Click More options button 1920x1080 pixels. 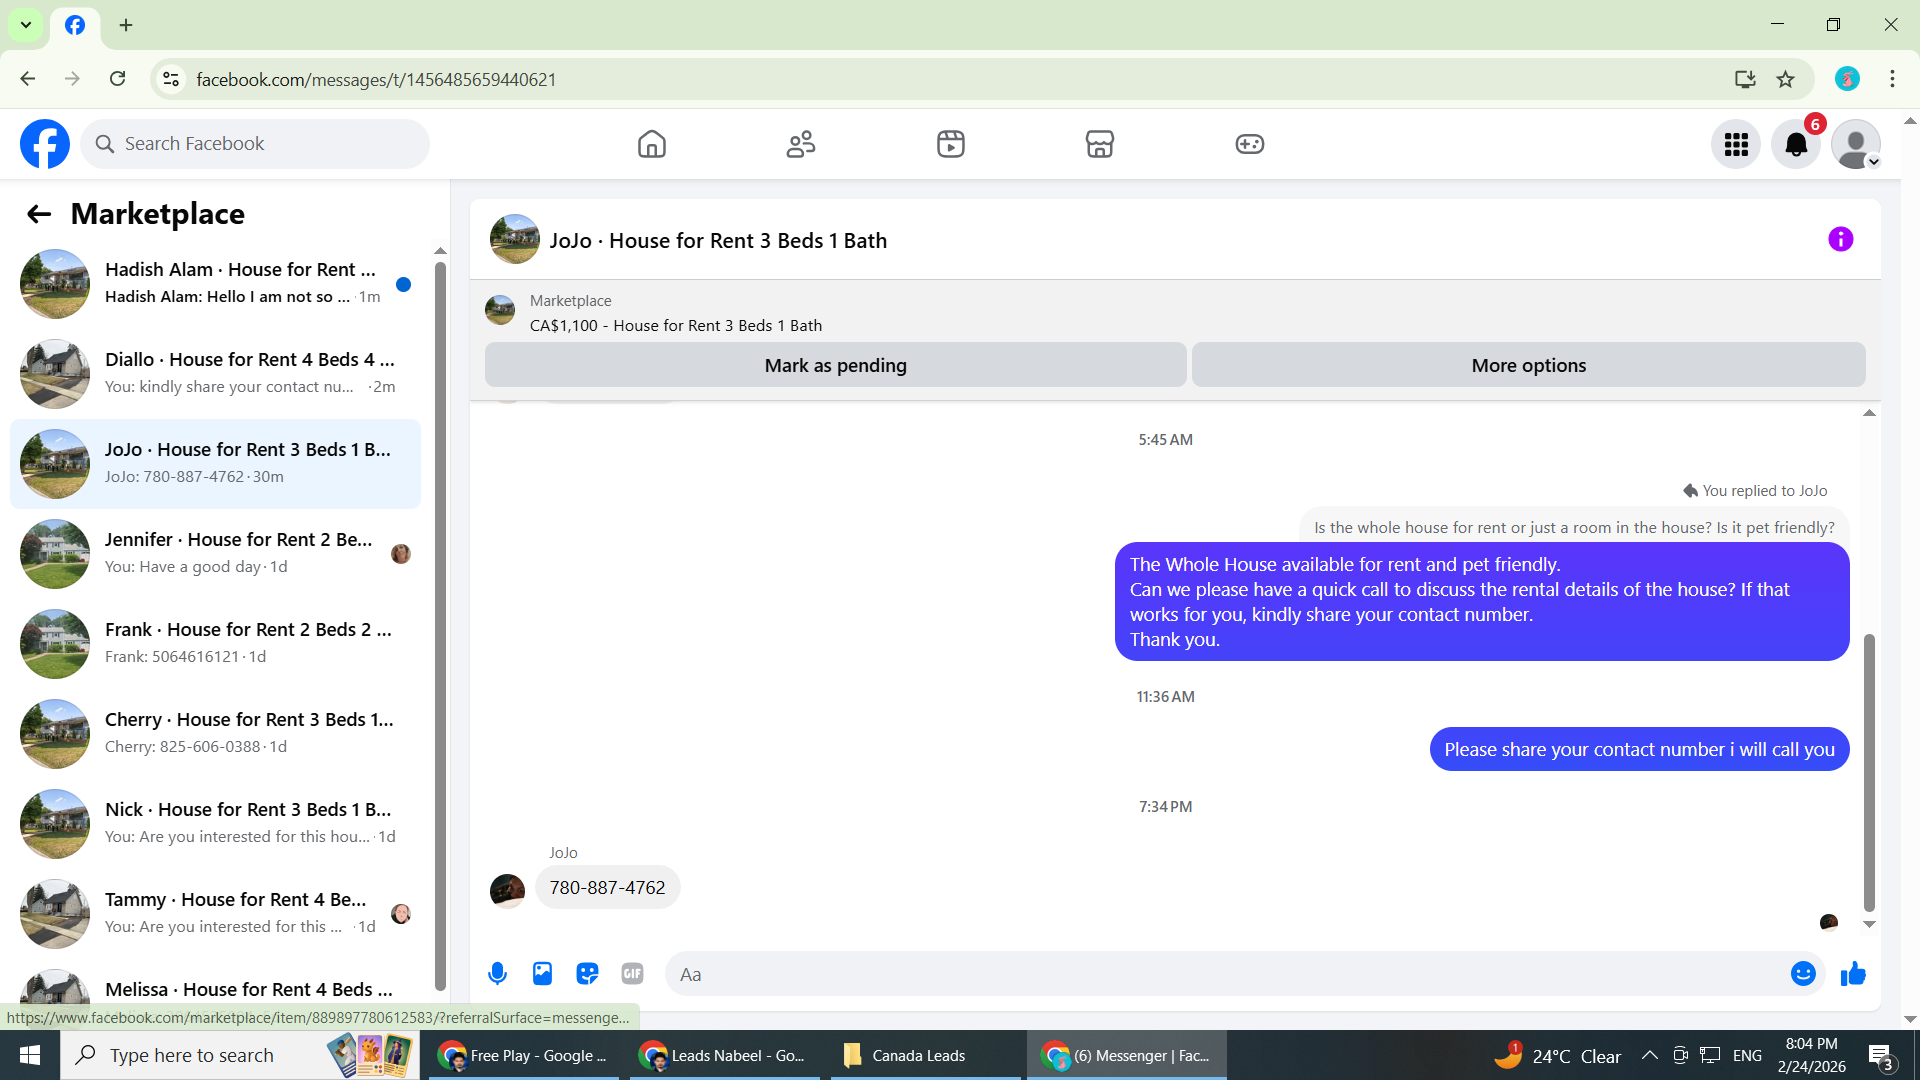tap(1528, 365)
